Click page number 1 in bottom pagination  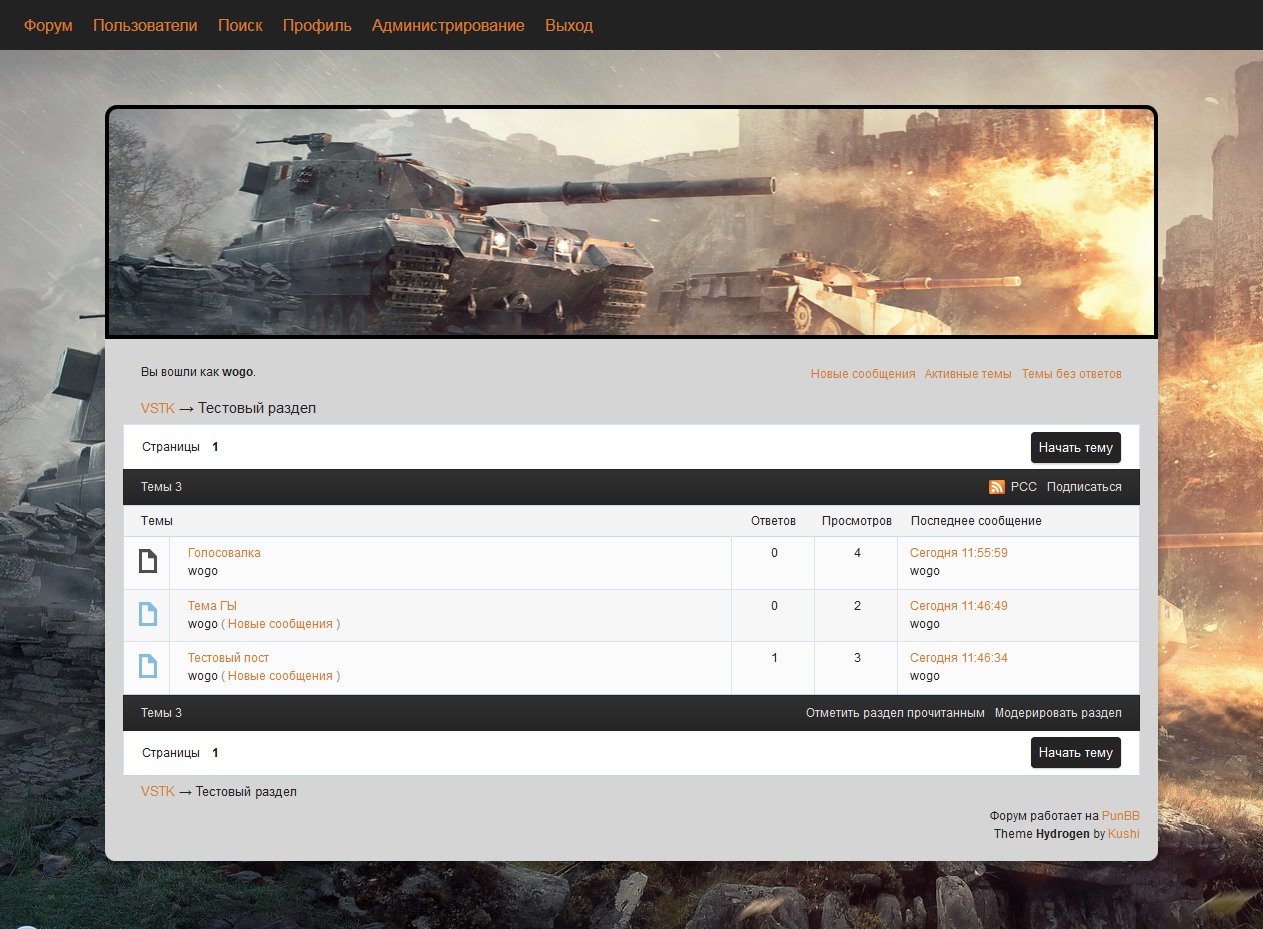215,753
